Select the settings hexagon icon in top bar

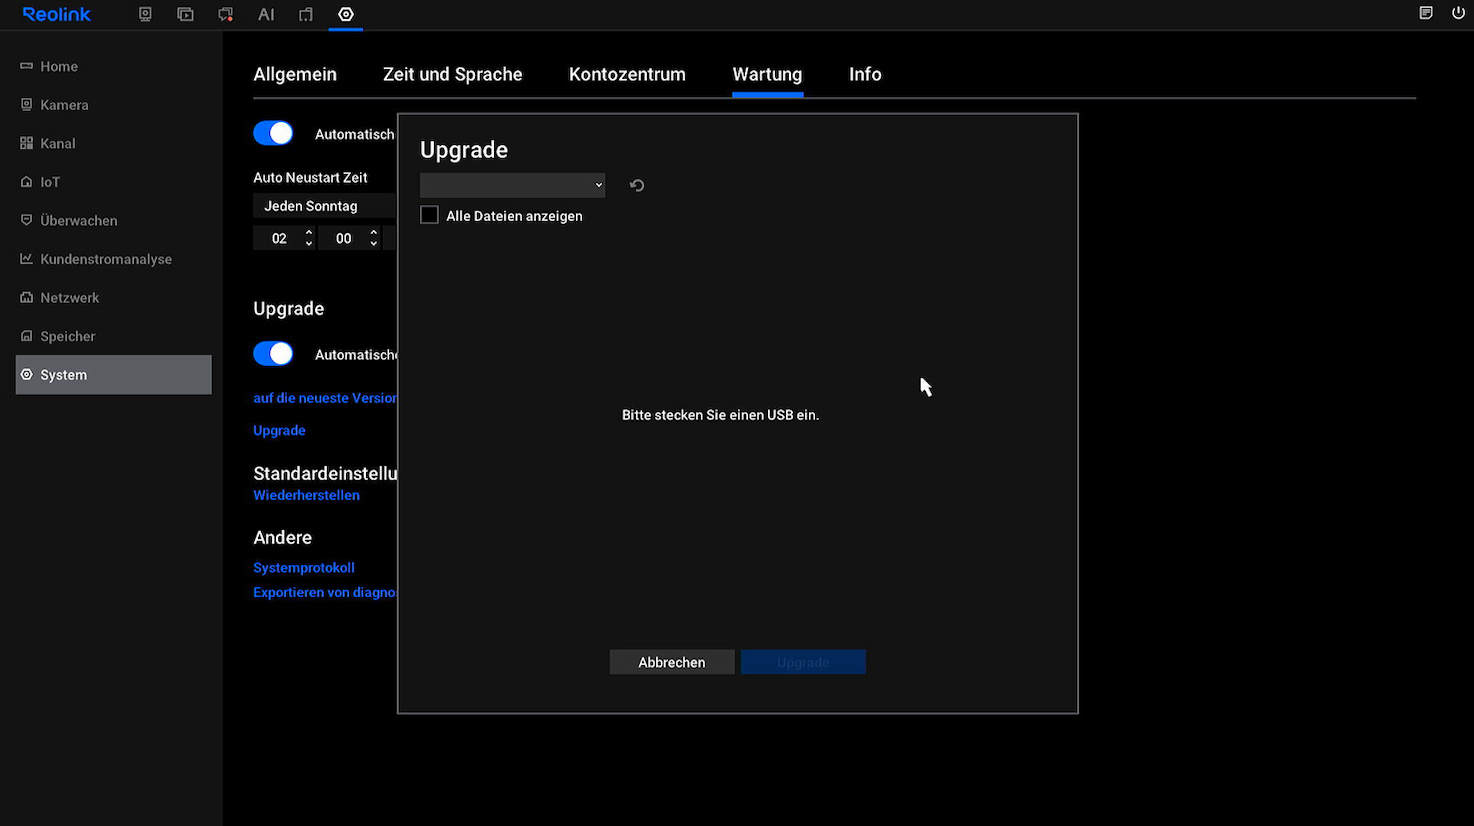(x=346, y=14)
